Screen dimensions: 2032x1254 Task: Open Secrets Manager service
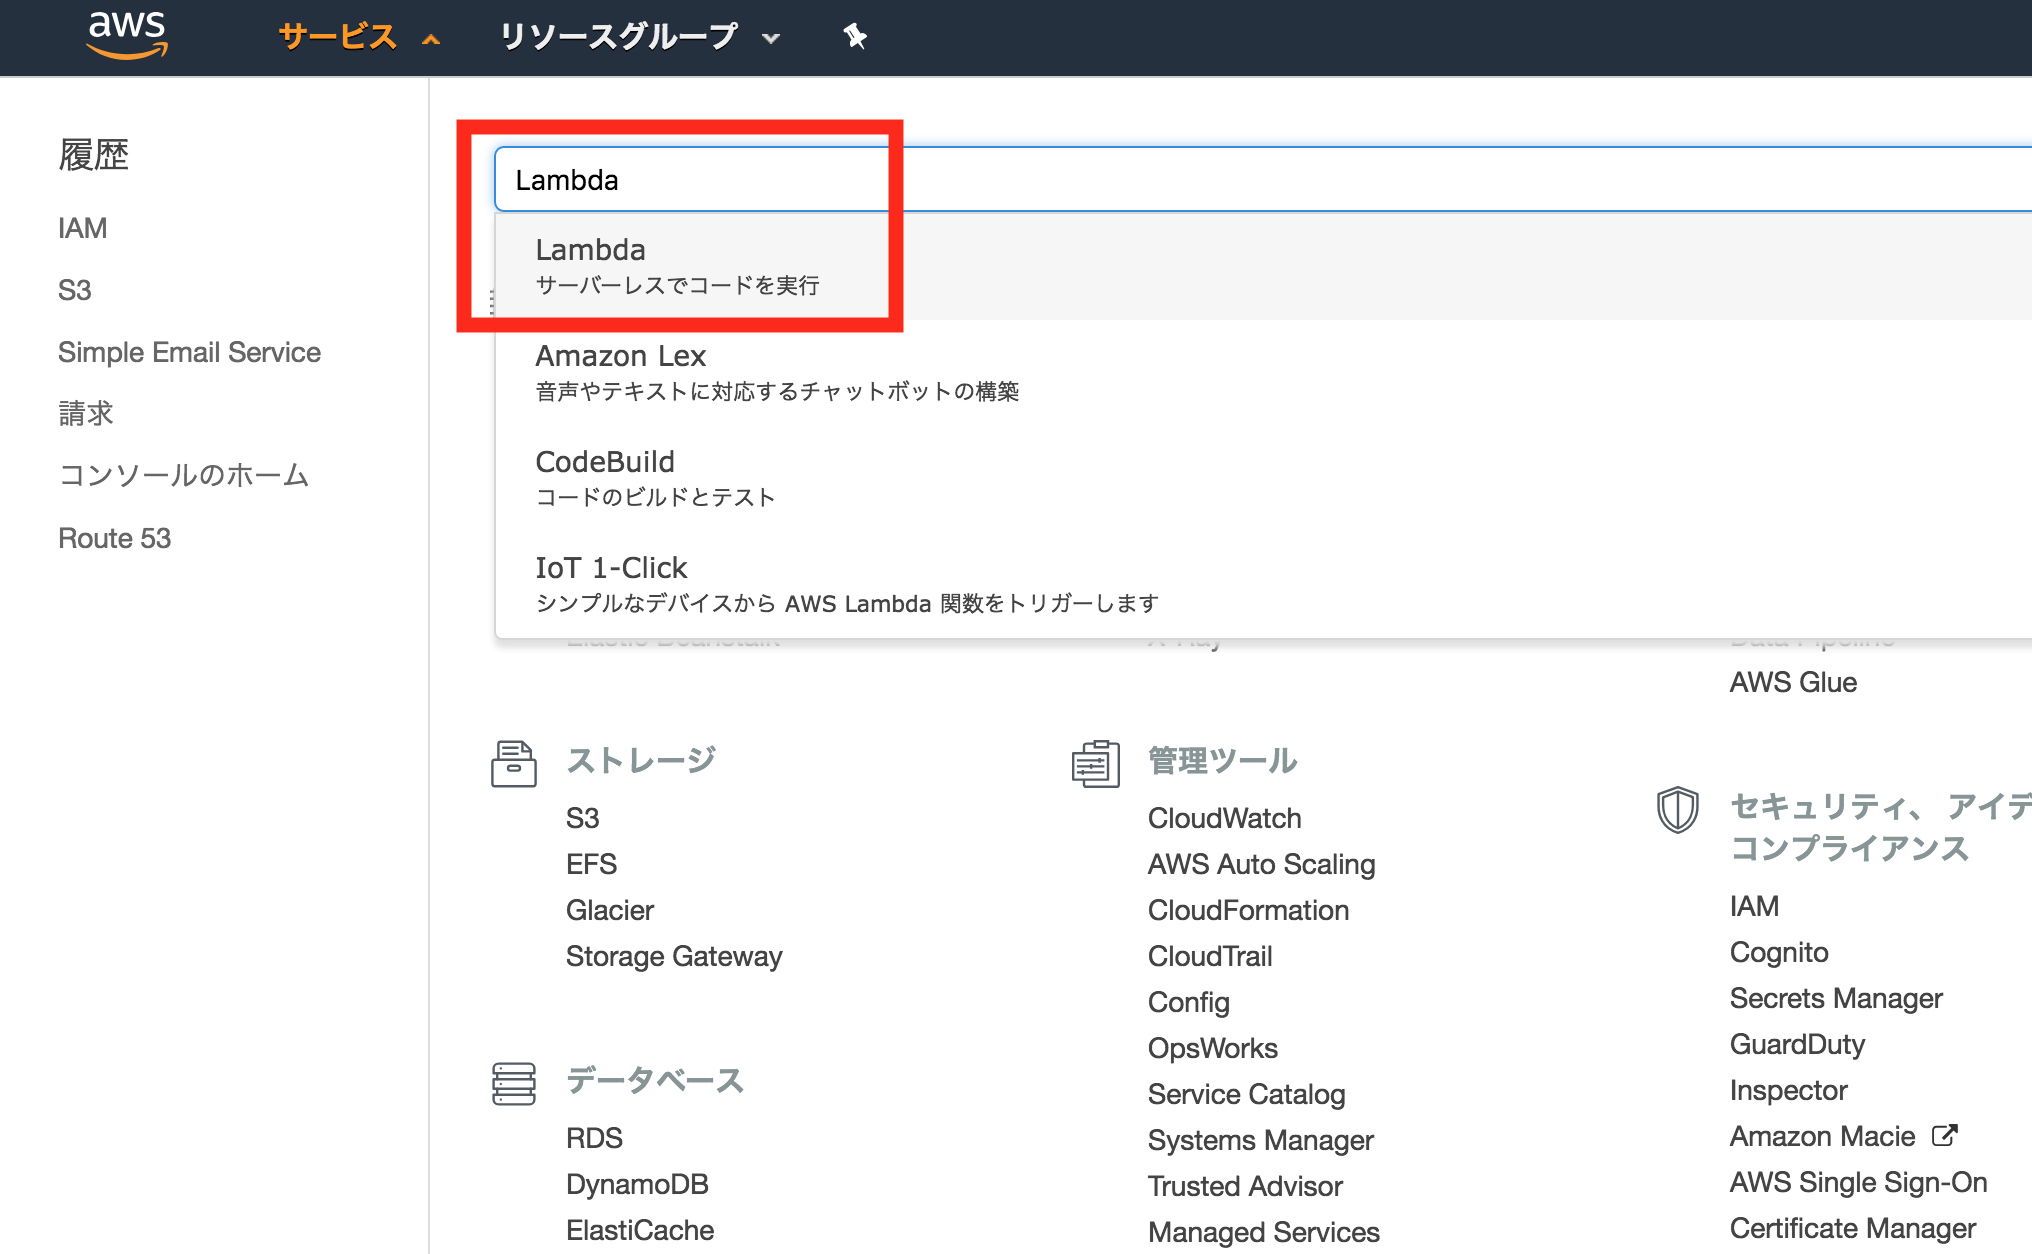point(1836,998)
